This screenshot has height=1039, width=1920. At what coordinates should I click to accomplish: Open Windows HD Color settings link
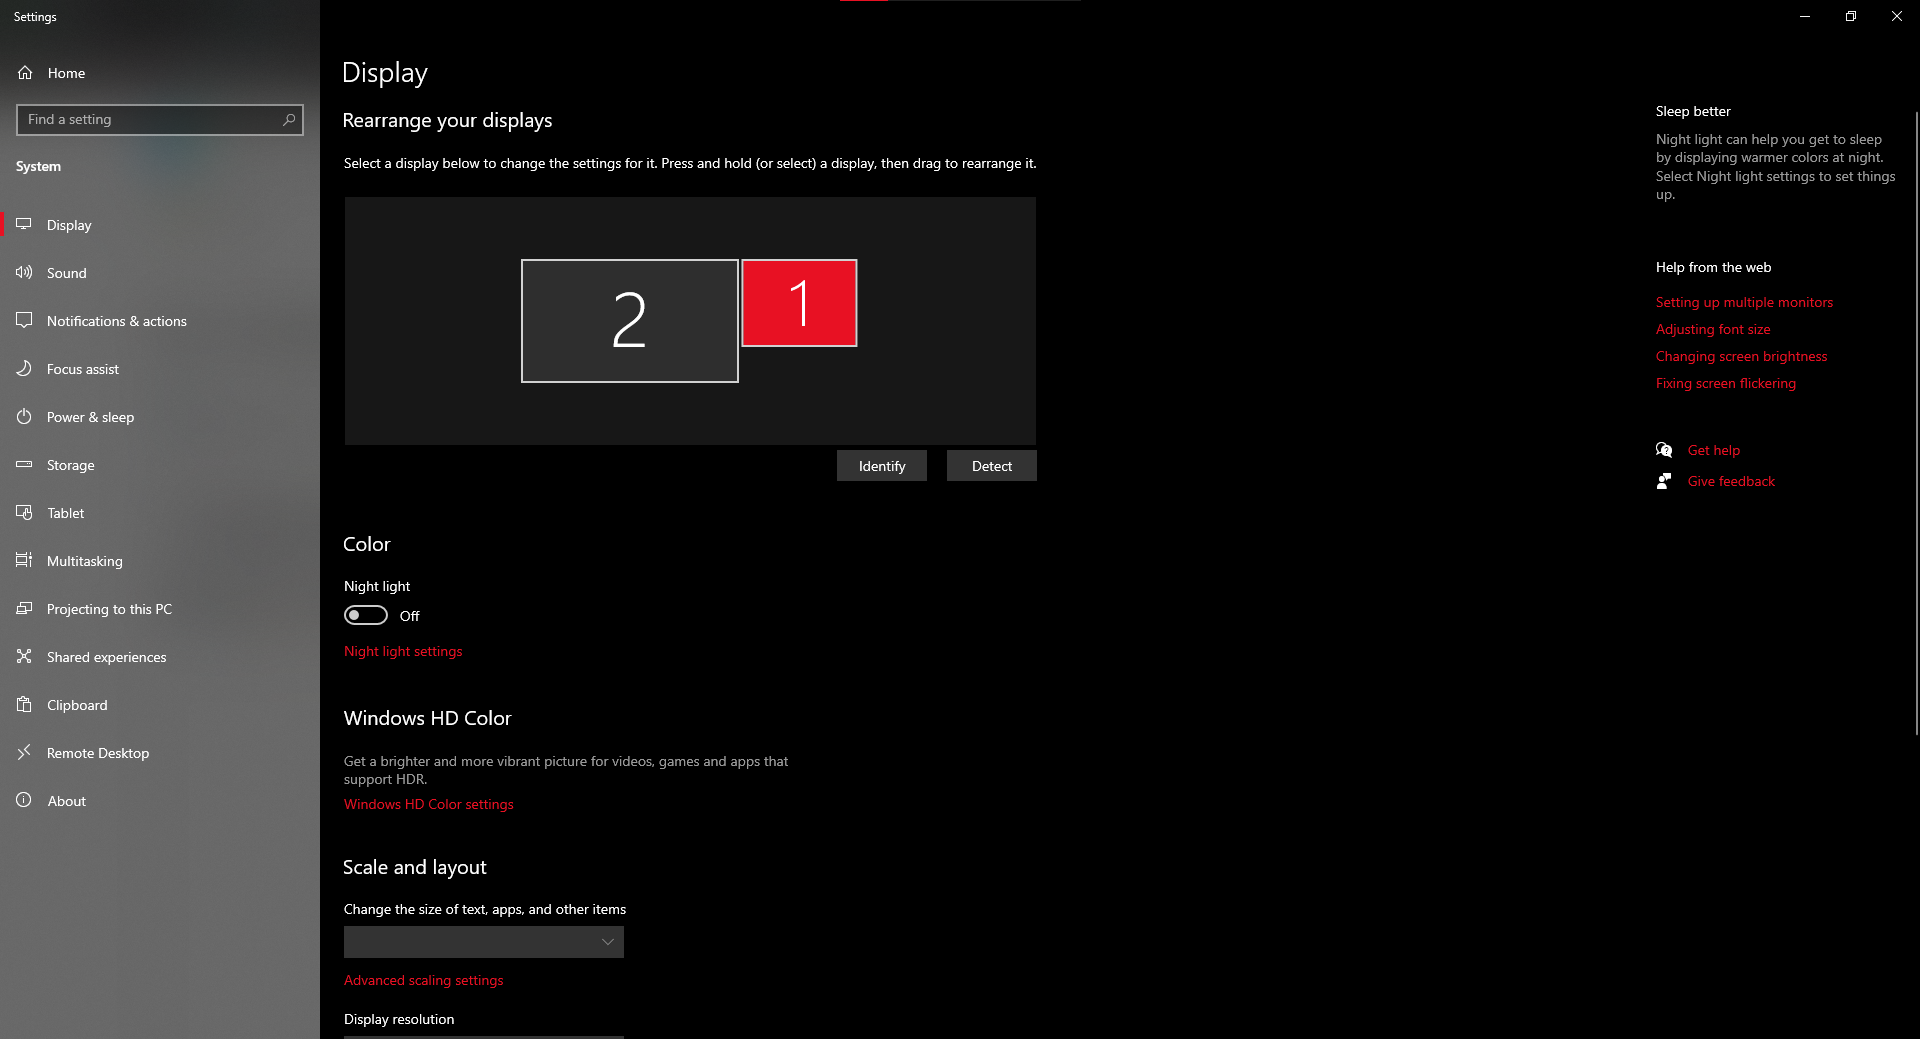429,804
